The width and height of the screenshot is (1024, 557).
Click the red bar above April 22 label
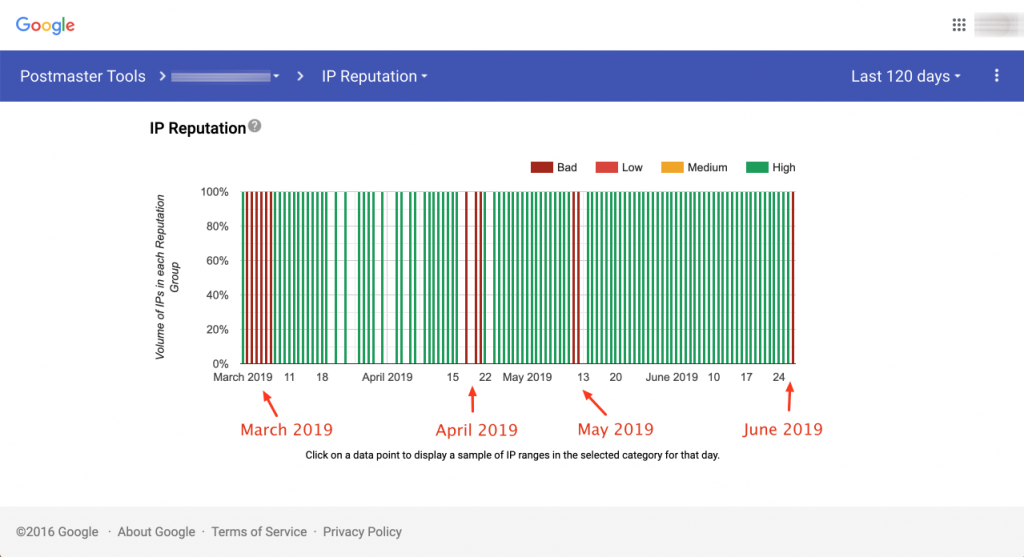click(x=481, y=278)
